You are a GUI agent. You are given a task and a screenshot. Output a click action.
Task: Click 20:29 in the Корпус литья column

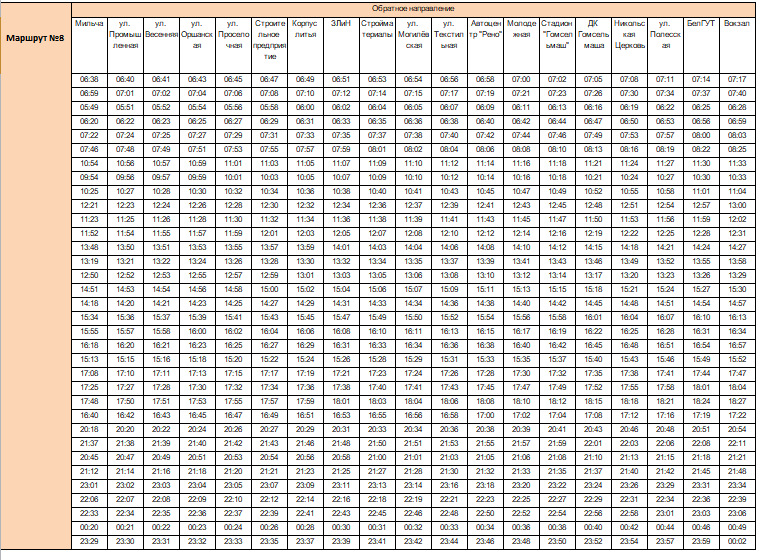[x=305, y=429]
